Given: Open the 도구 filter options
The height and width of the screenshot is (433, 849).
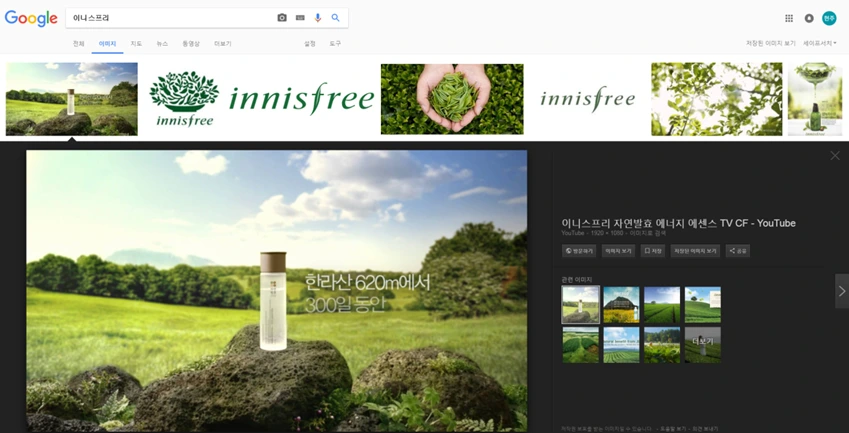Looking at the screenshot, I should point(335,44).
